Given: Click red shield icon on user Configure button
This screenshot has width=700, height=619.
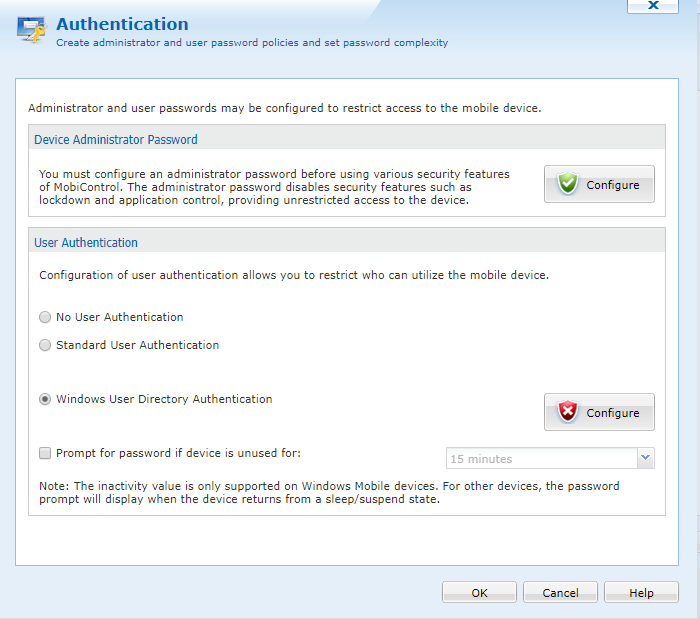Looking at the screenshot, I should point(568,412).
